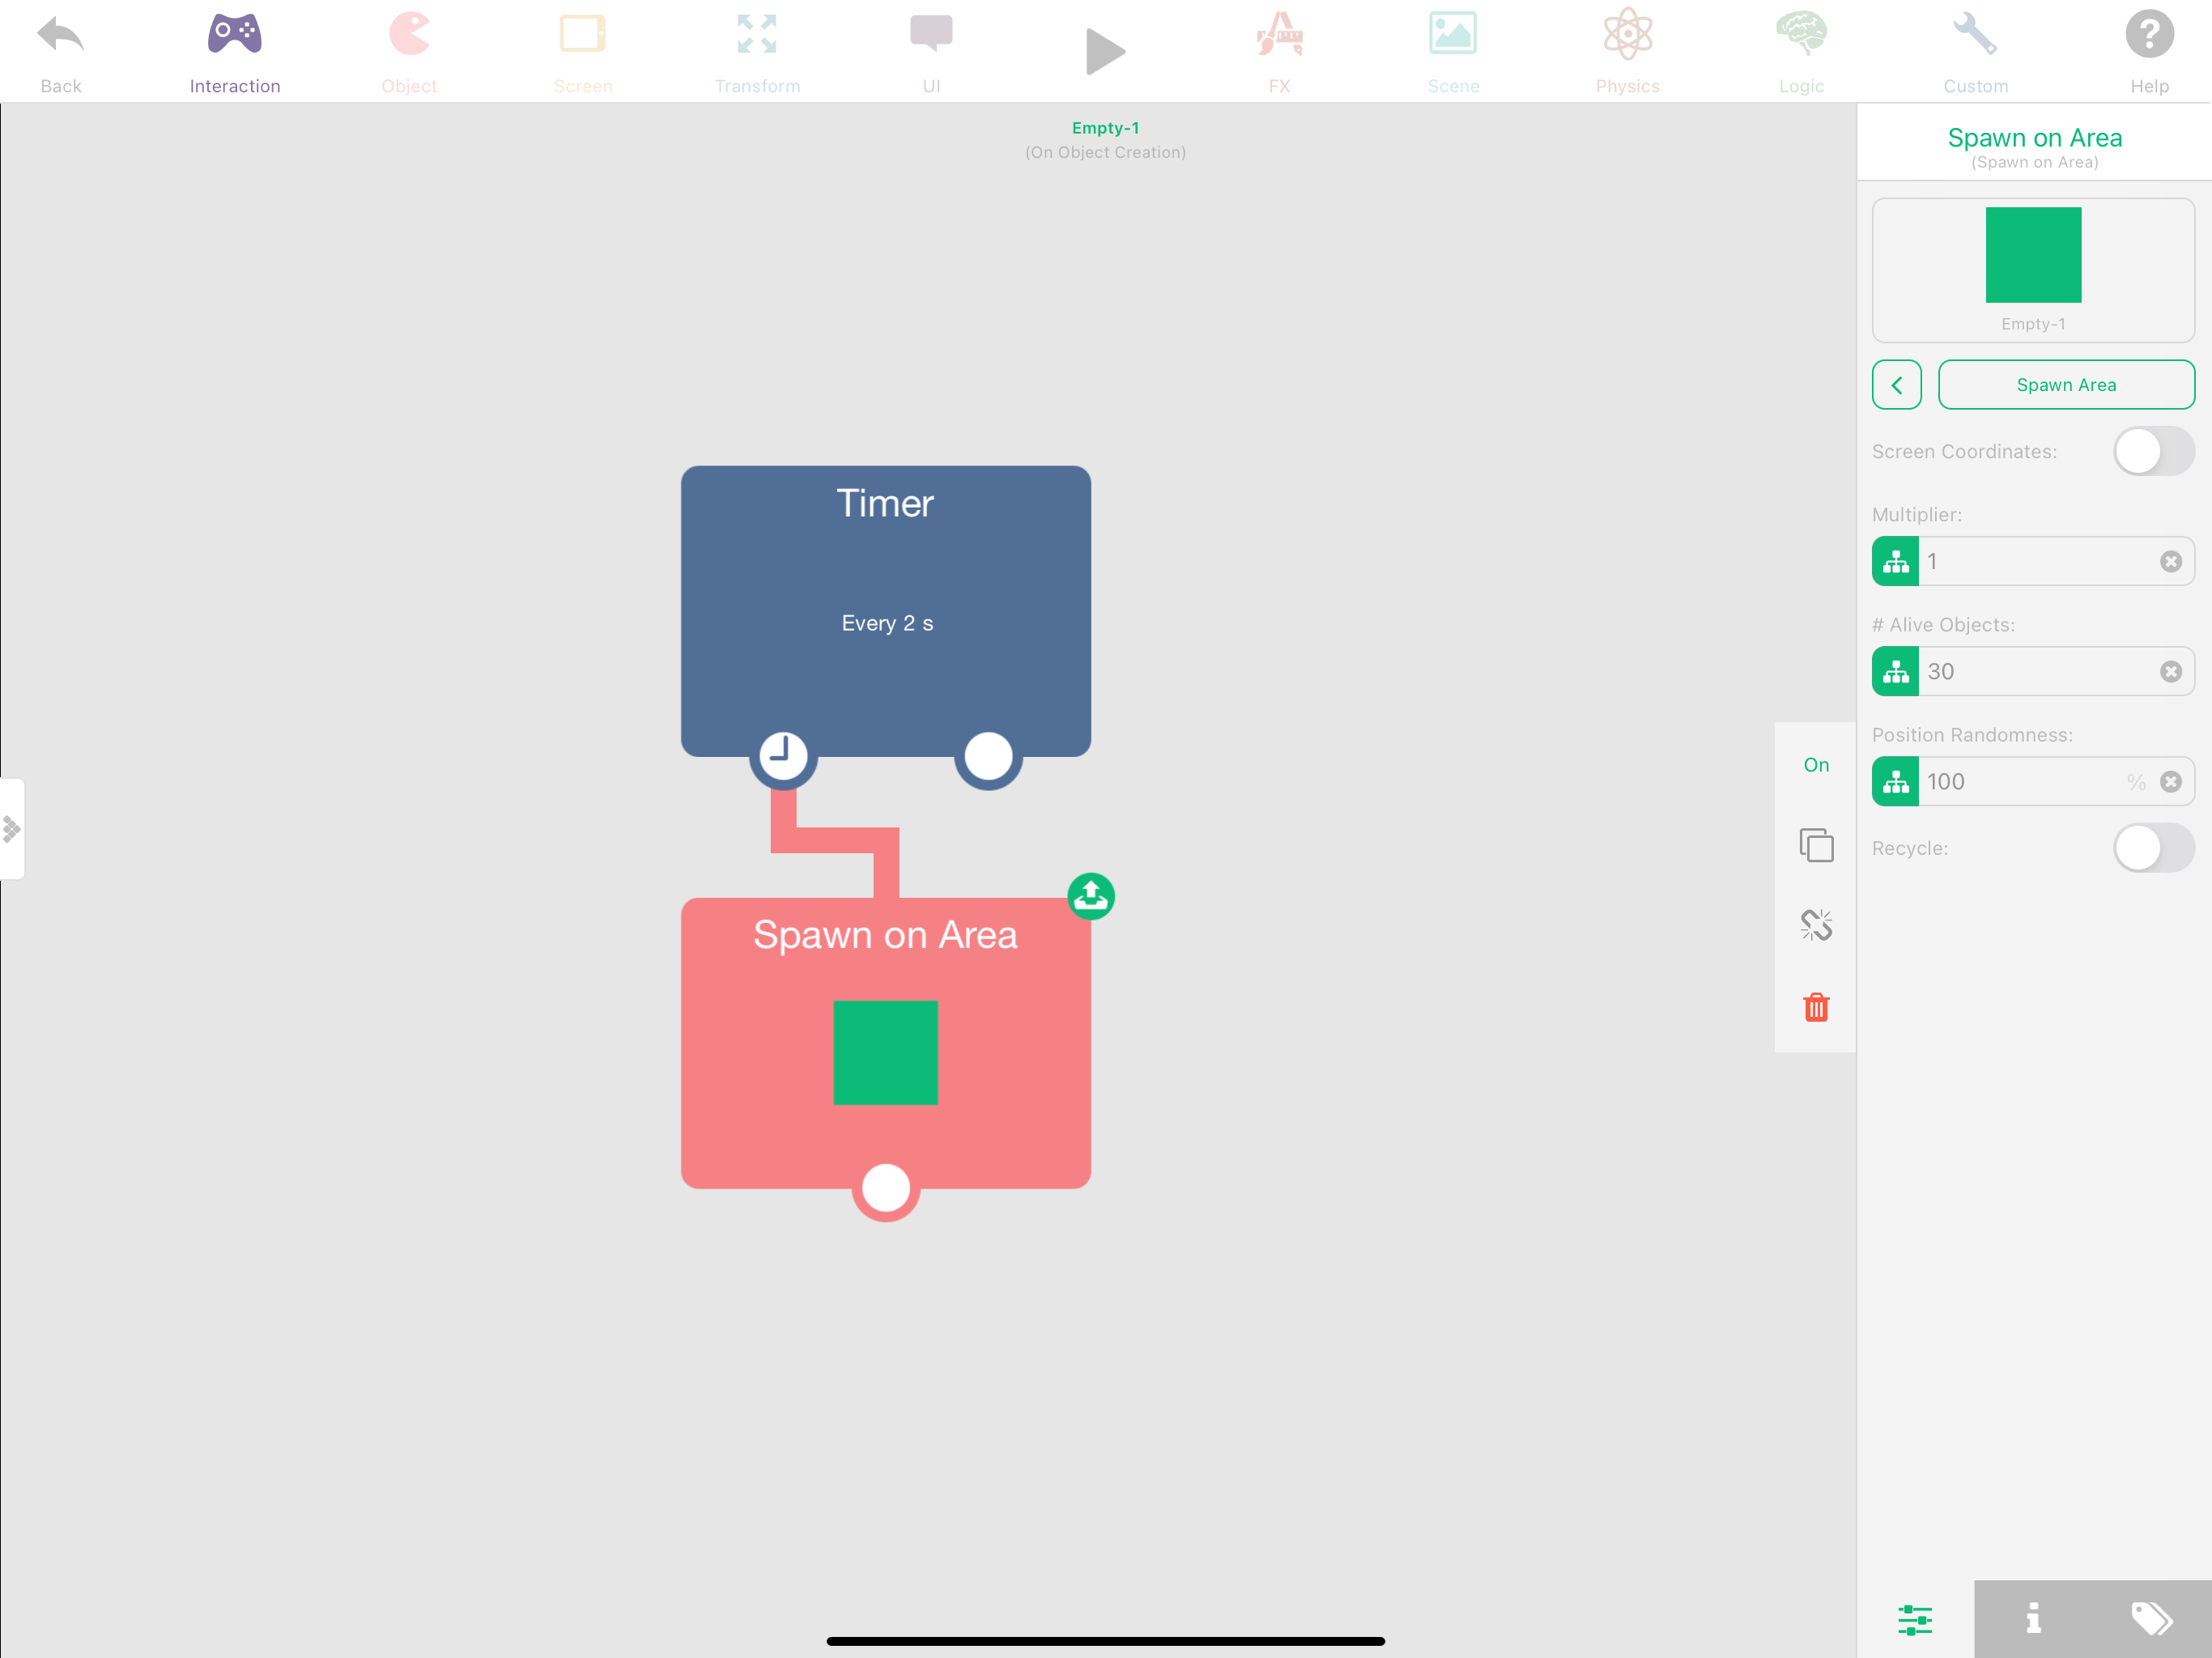Expand the left side panel handle
Image resolution: width=2212 pixels, height=1658 pixels.
[x=12, y=829]
